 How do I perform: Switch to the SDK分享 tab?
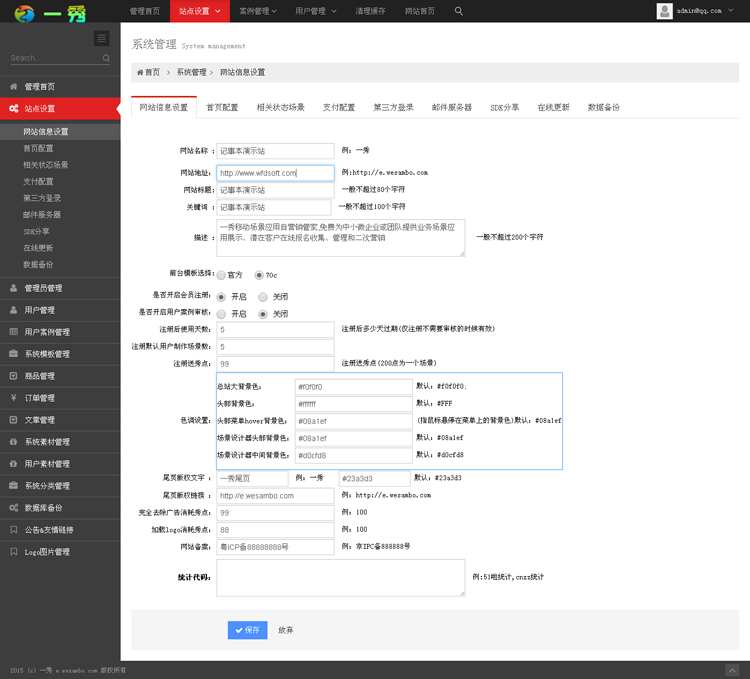pyautogui.click(x=505, y=108)
